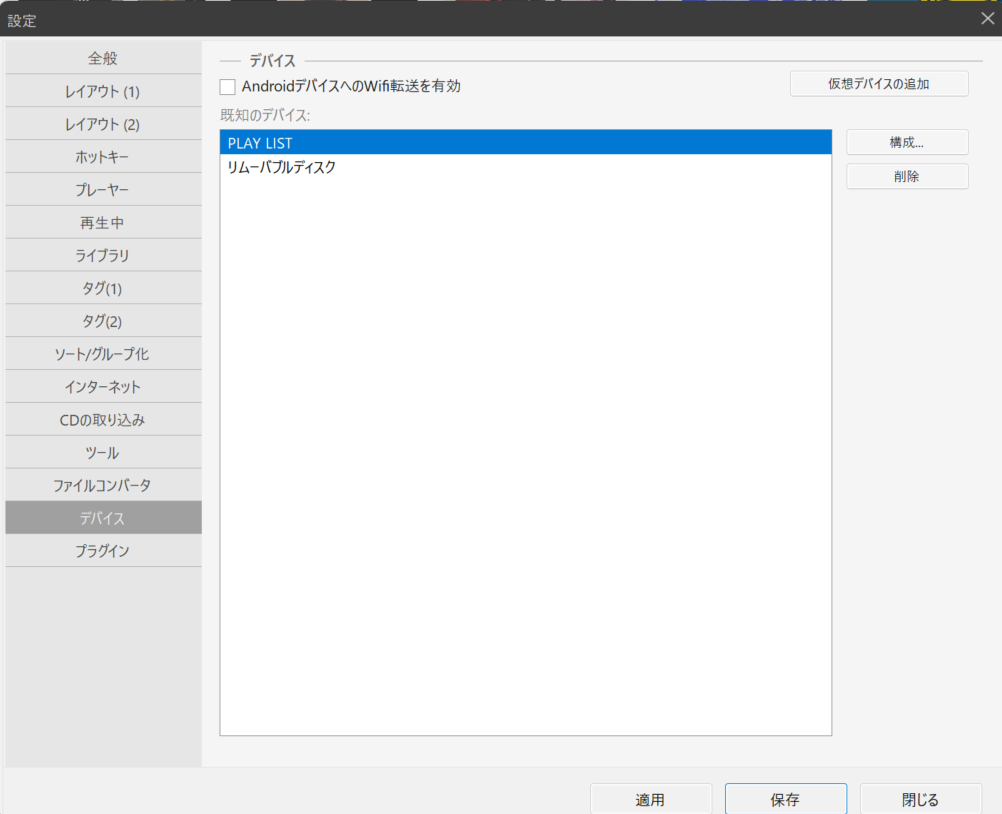This screenshot has width=1002, height=814.
Task: Open プレーヤー settings page
Action: (x=103, y=190)
